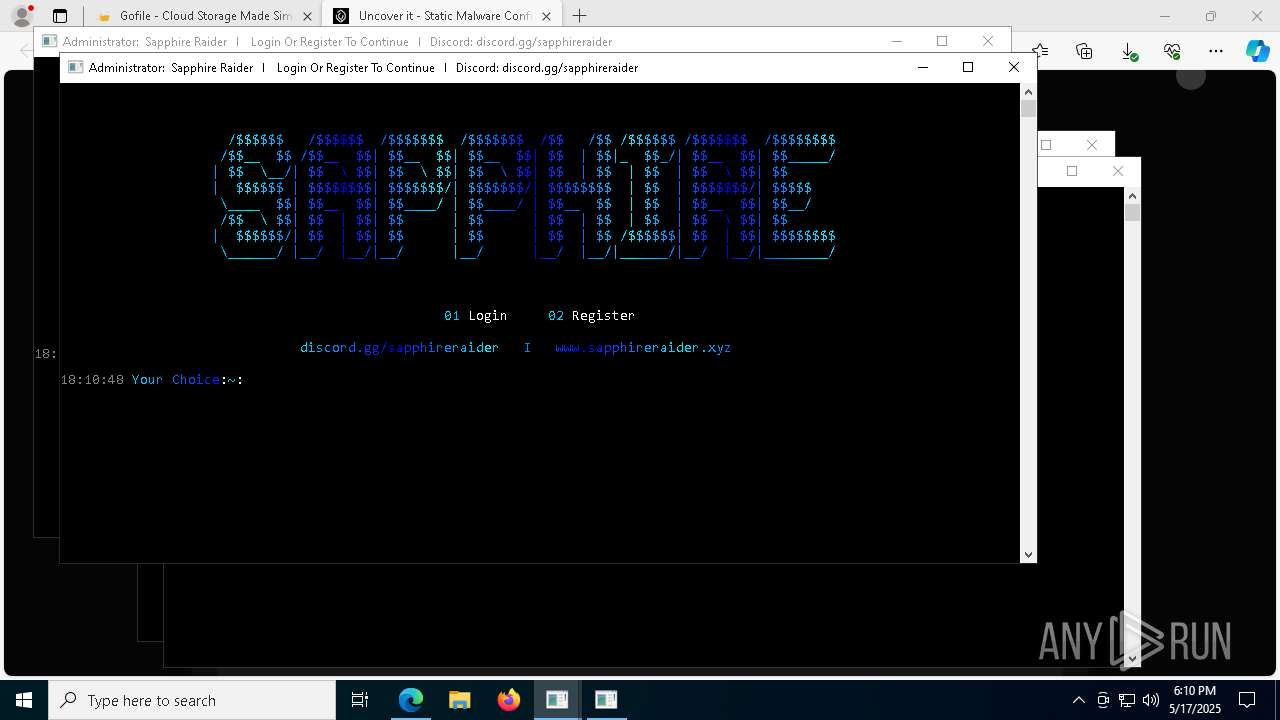Image resolution: width=1280 pixels, height=720 pixels.
Task: Click the tray device/security status icon
Action: tap(1102, 700)
